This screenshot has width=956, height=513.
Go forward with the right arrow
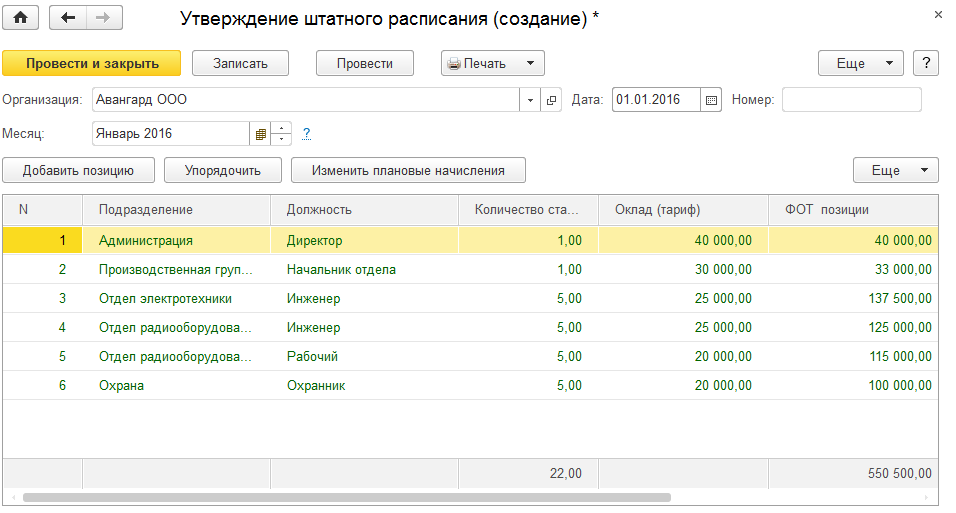click(x=103, y=18)
